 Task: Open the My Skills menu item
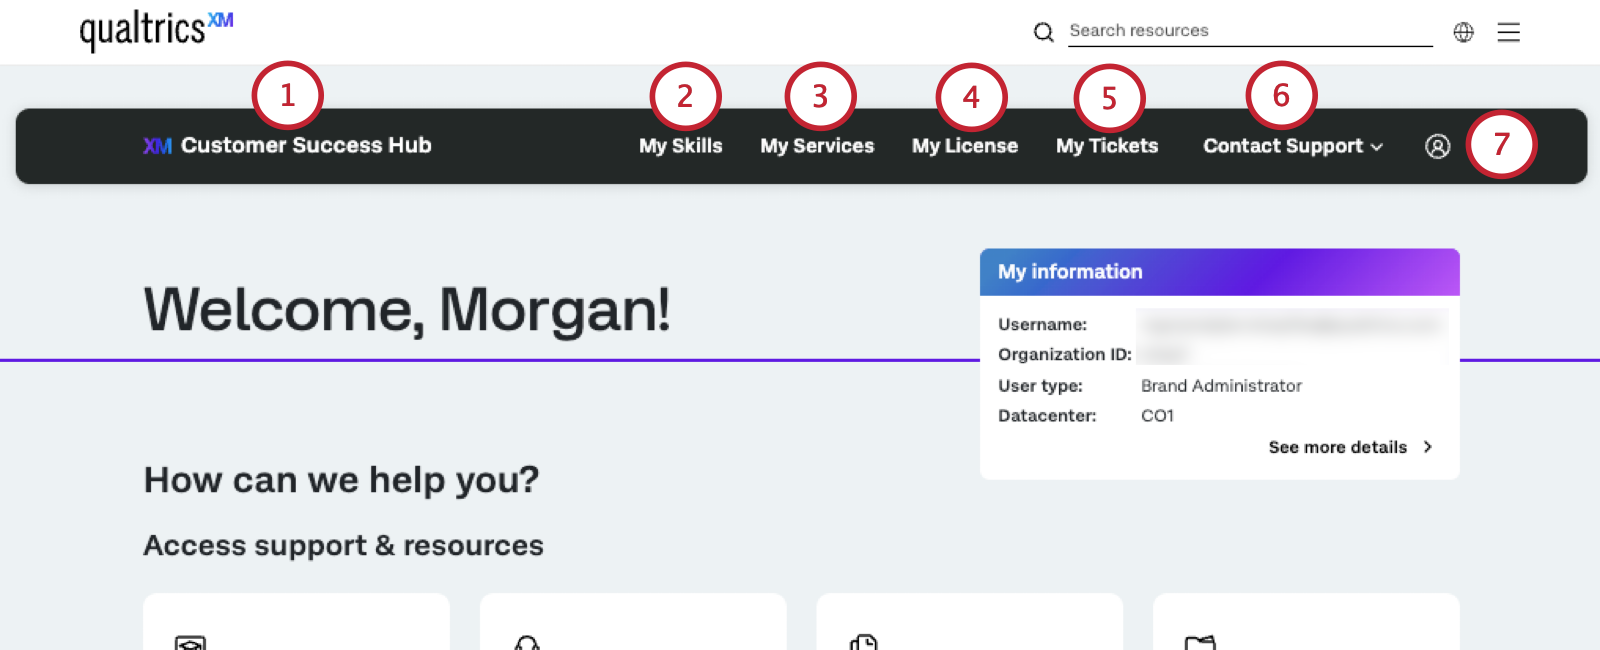coord(680,146)
